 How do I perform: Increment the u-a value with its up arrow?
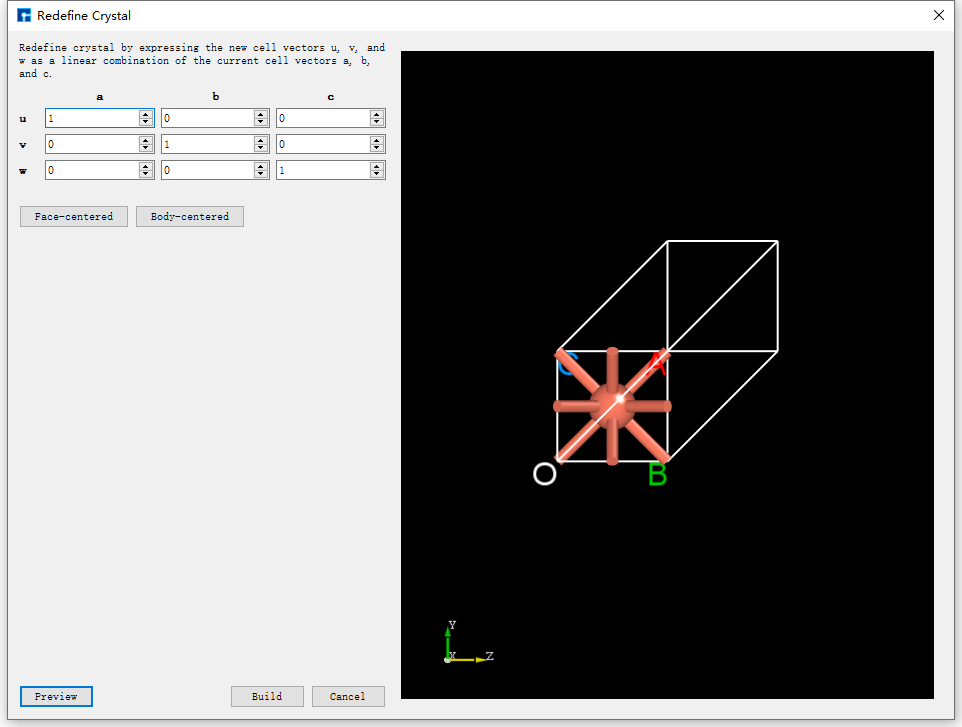coord(147,113)
